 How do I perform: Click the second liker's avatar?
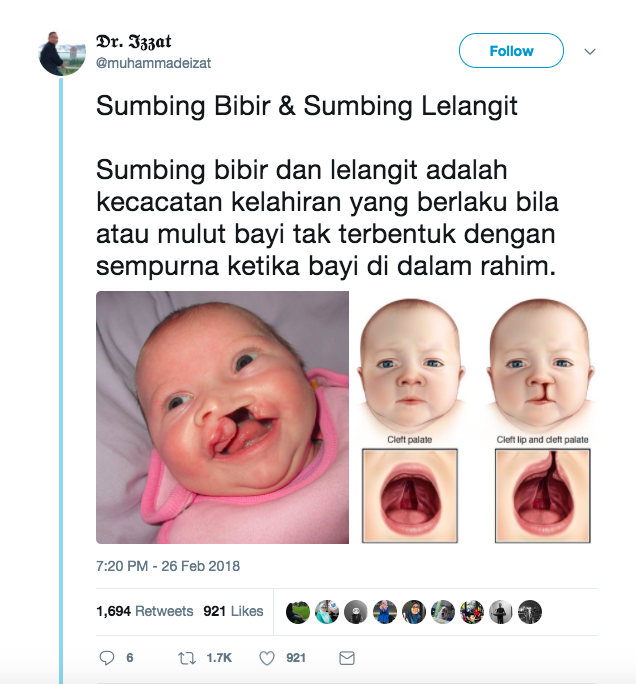pyautogui.click(x=327, y=612)
